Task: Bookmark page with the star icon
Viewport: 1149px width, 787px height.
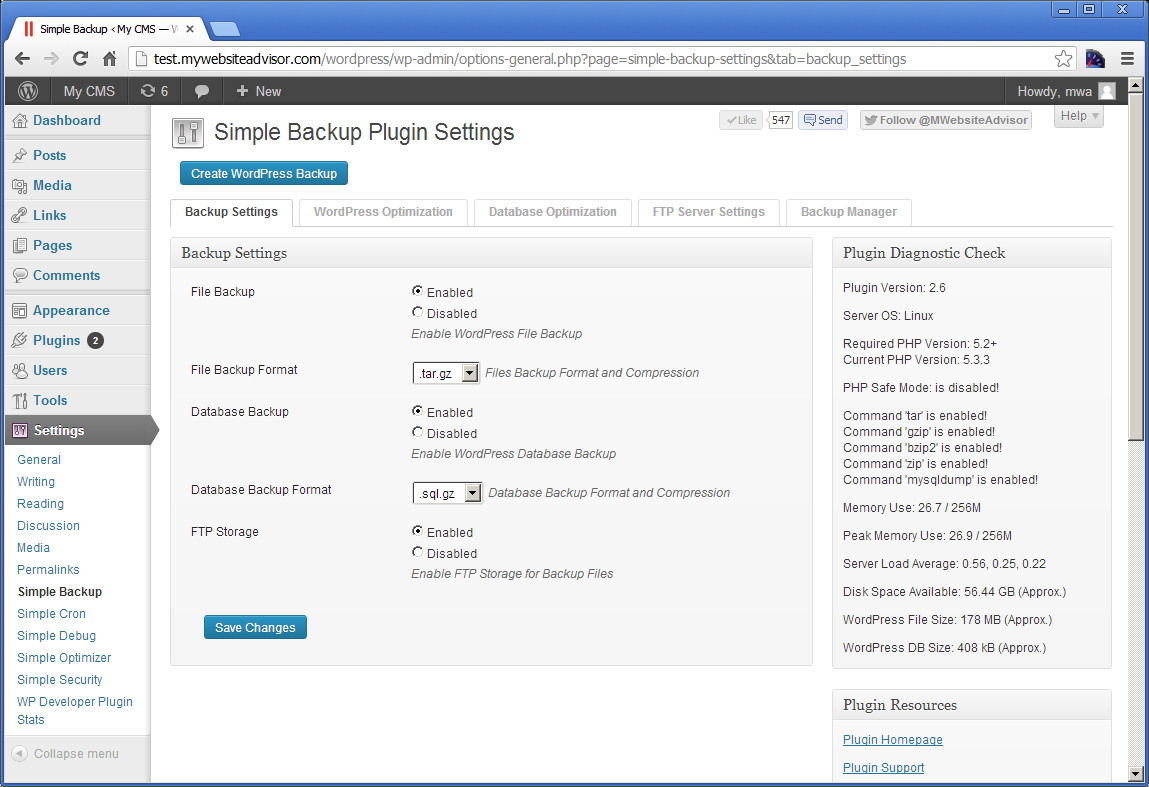Action: 1063,59
